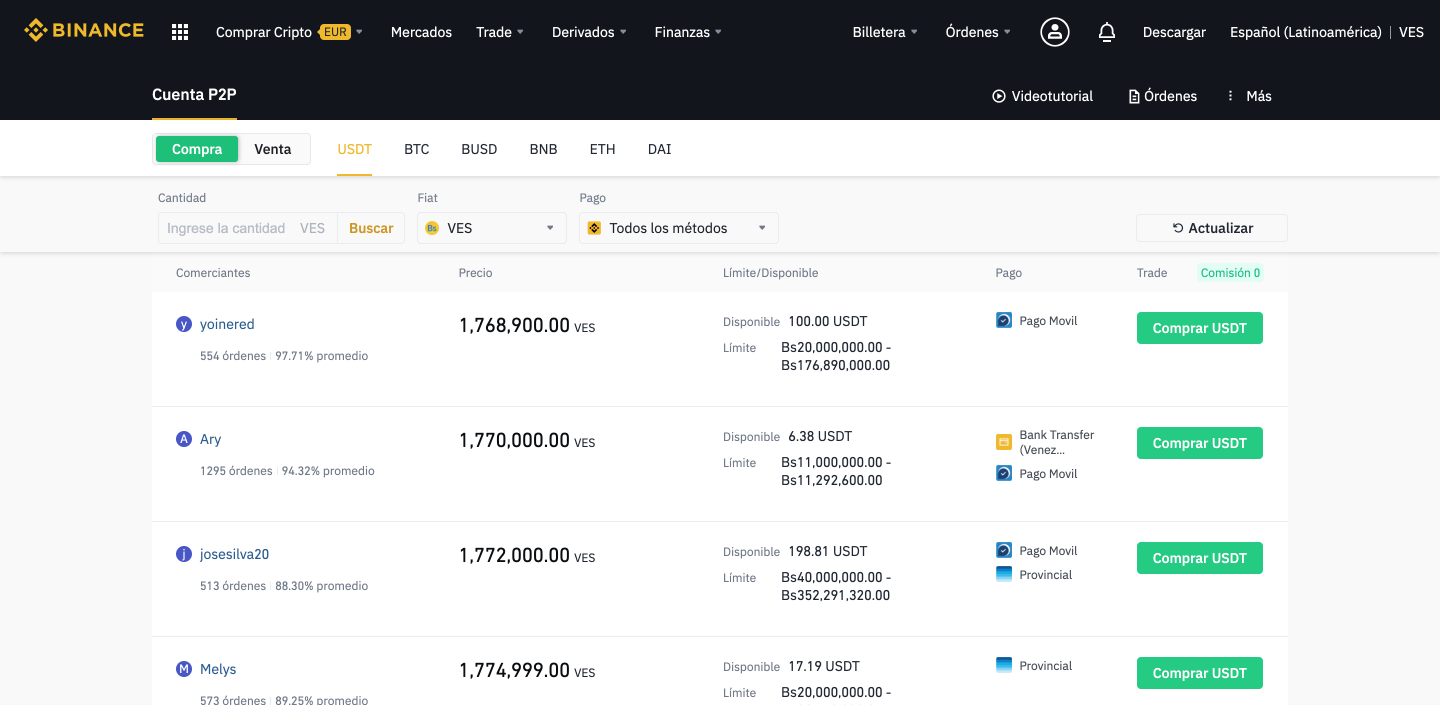Open merchant josesilva20's profile link
The image size is (1440, 705).
(x=234, y=554)
